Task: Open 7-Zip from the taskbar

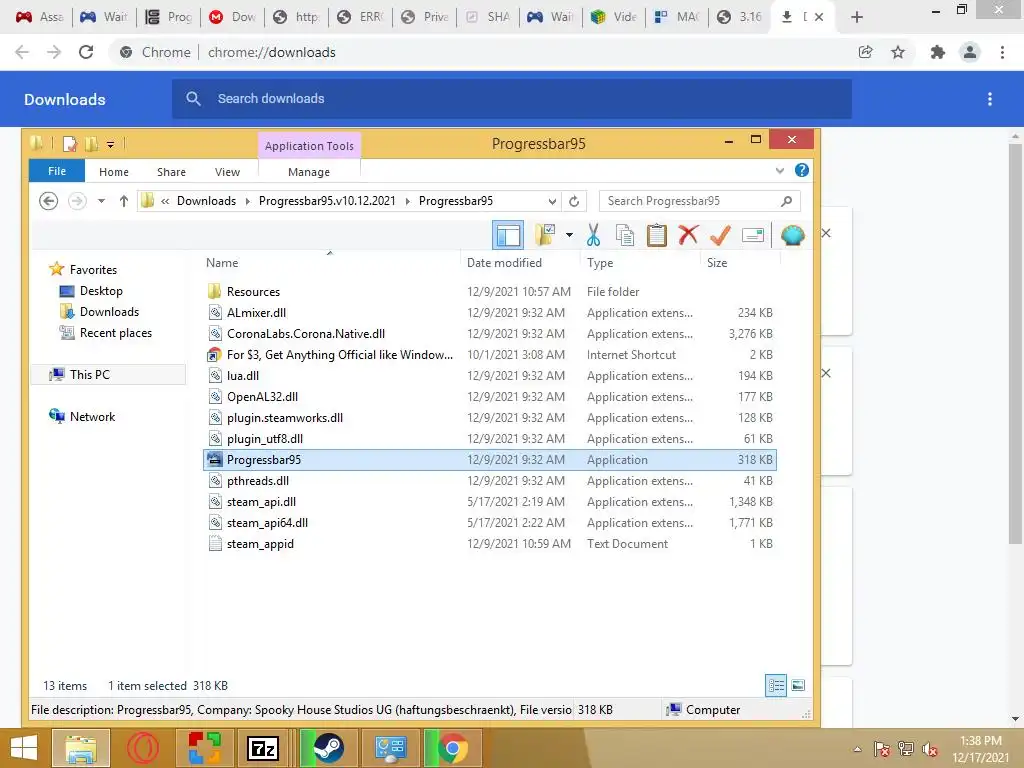Action: (263, 748)
